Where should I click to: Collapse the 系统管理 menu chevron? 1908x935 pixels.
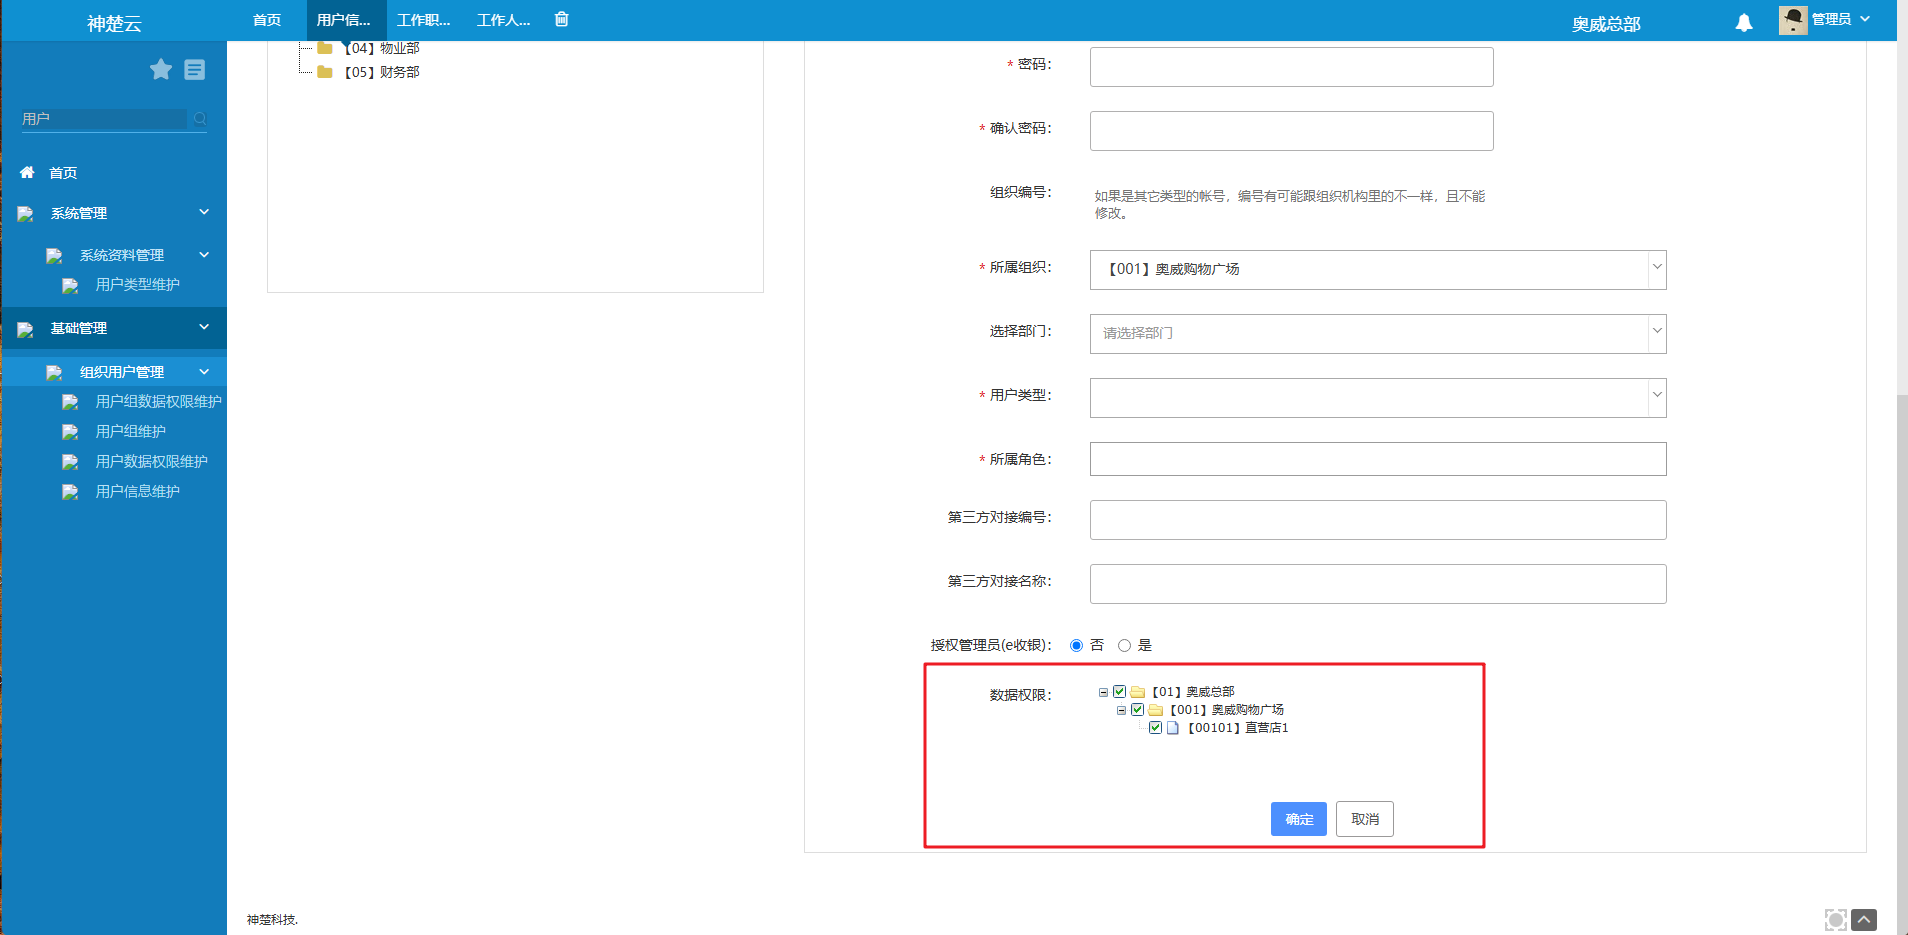click(204, 212)
